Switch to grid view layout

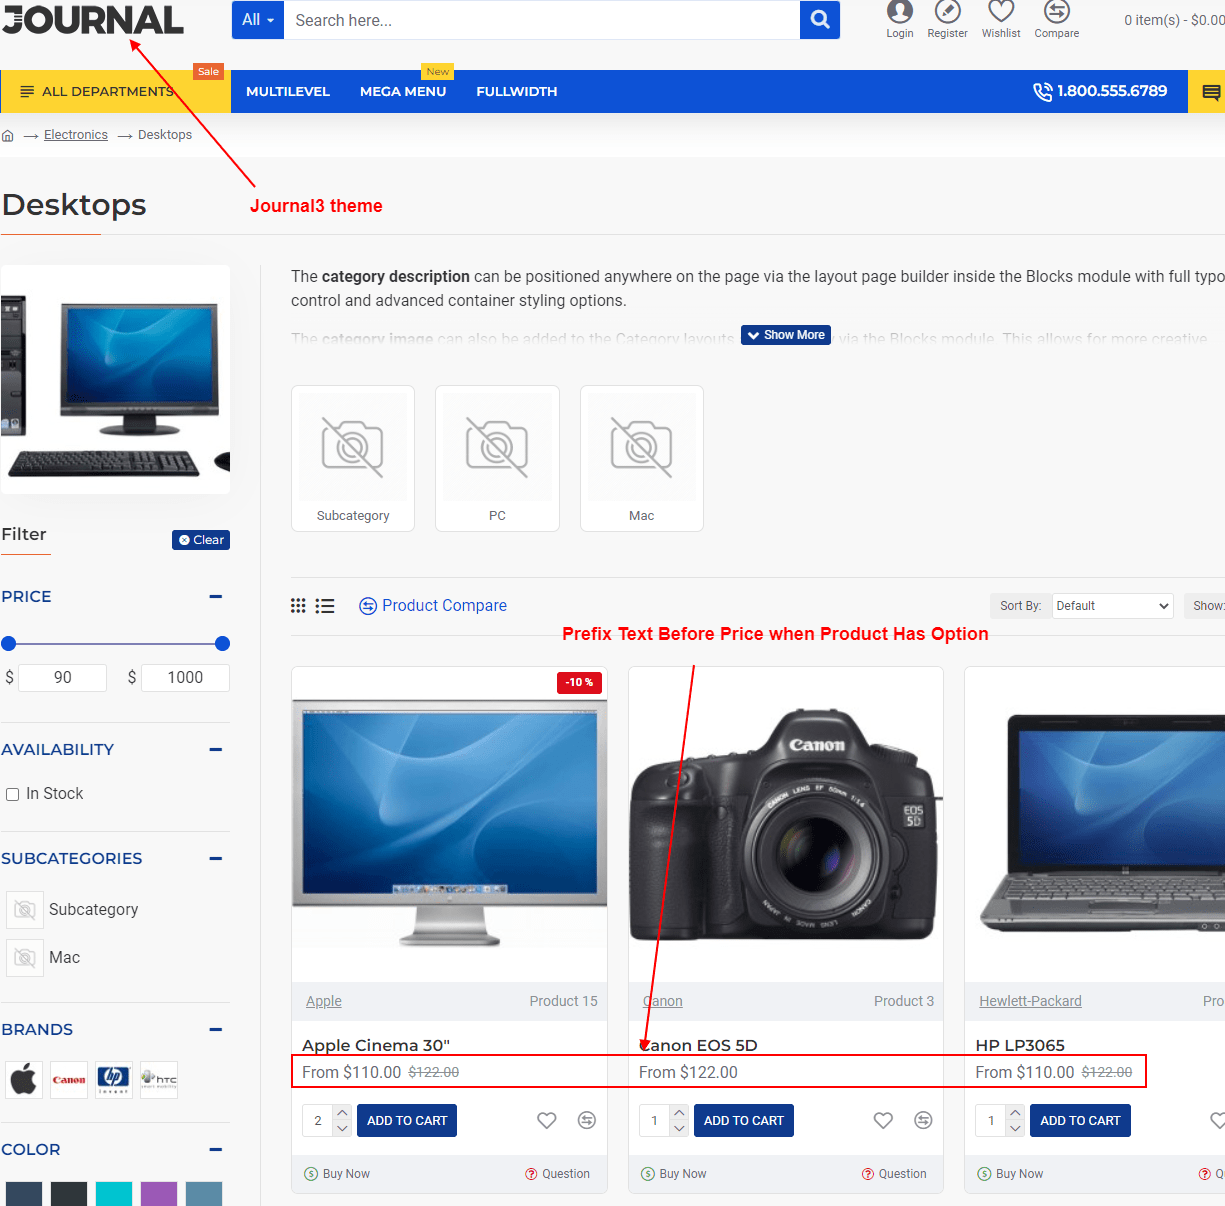coord(298,606)
